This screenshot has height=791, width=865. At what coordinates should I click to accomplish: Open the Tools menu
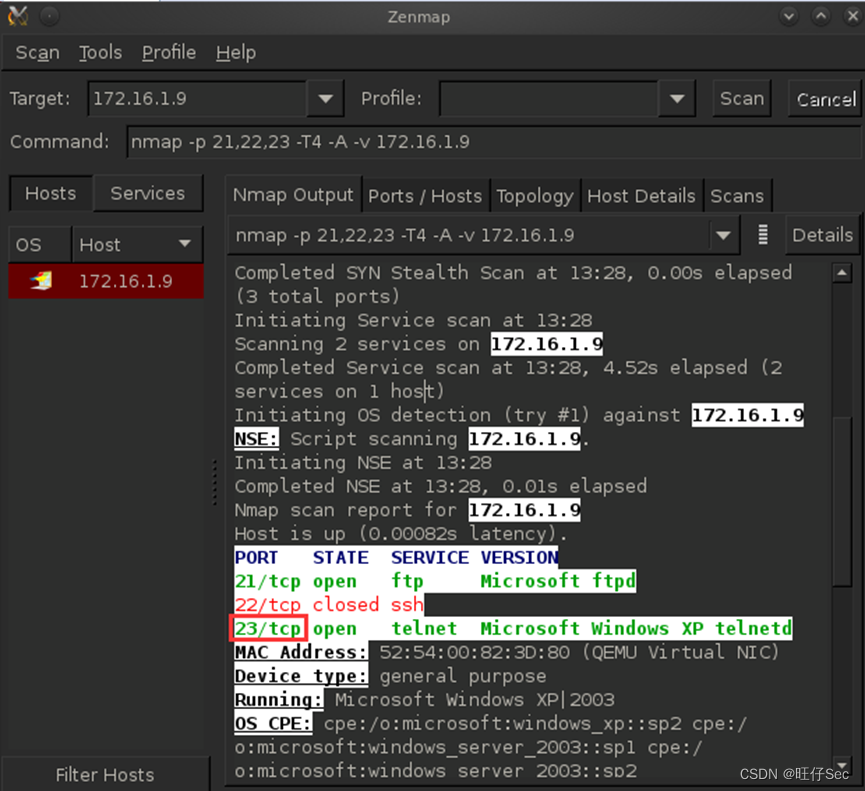[100, 53]
